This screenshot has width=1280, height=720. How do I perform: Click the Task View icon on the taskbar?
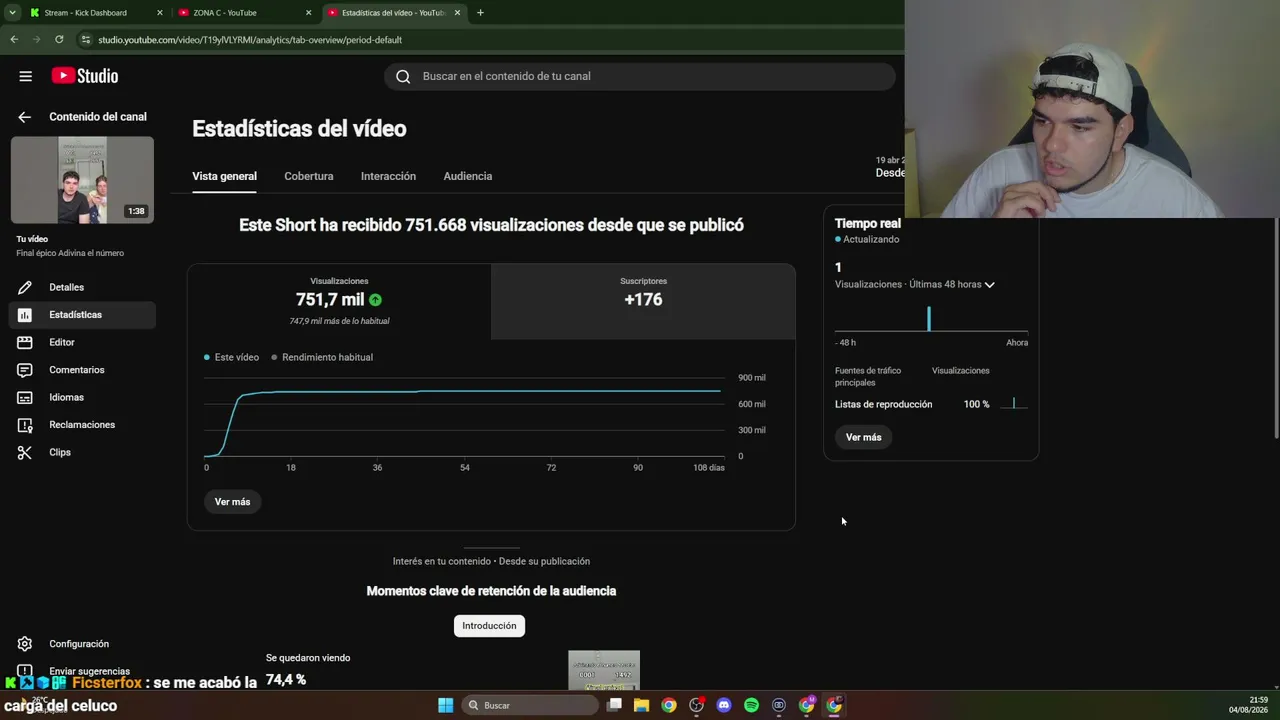tap(614, 705)
